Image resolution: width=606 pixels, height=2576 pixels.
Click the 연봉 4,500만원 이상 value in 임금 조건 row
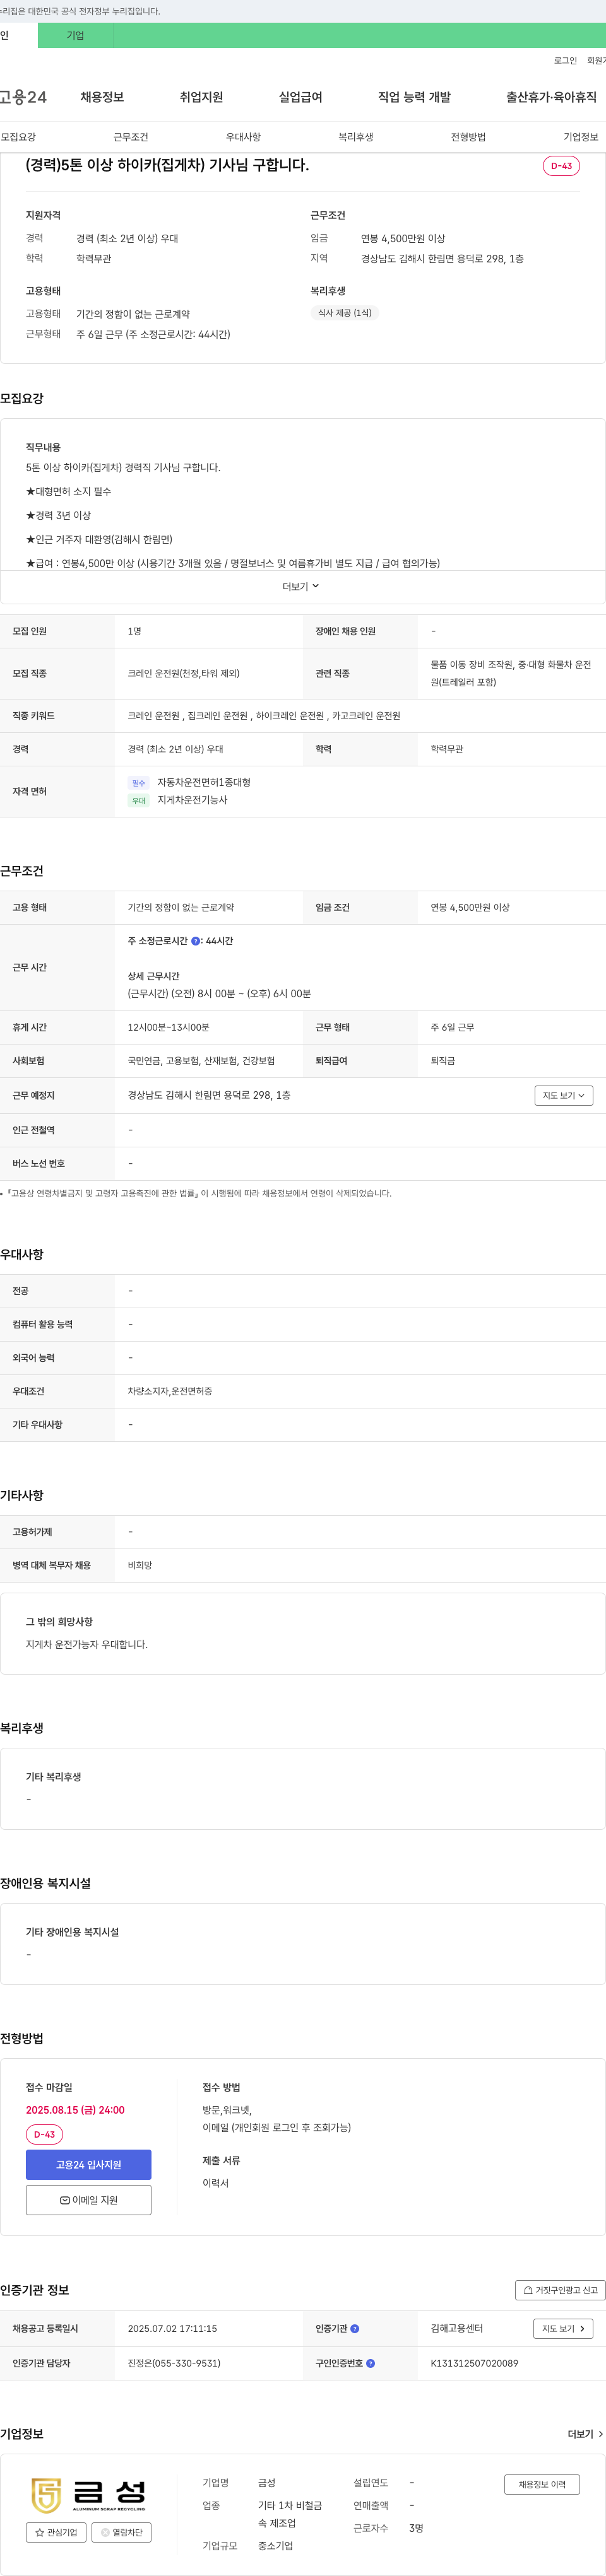(470, 908)
